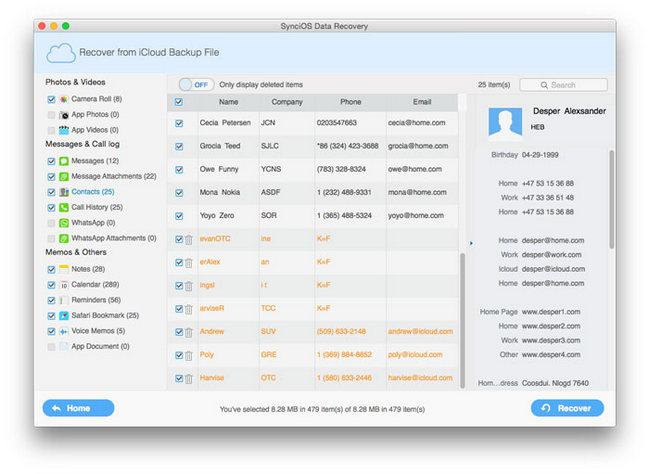The height and width of the screenshot is (474, 649).
Task: Click the iCloud cloud icon in header
Action: click(61, 53)
